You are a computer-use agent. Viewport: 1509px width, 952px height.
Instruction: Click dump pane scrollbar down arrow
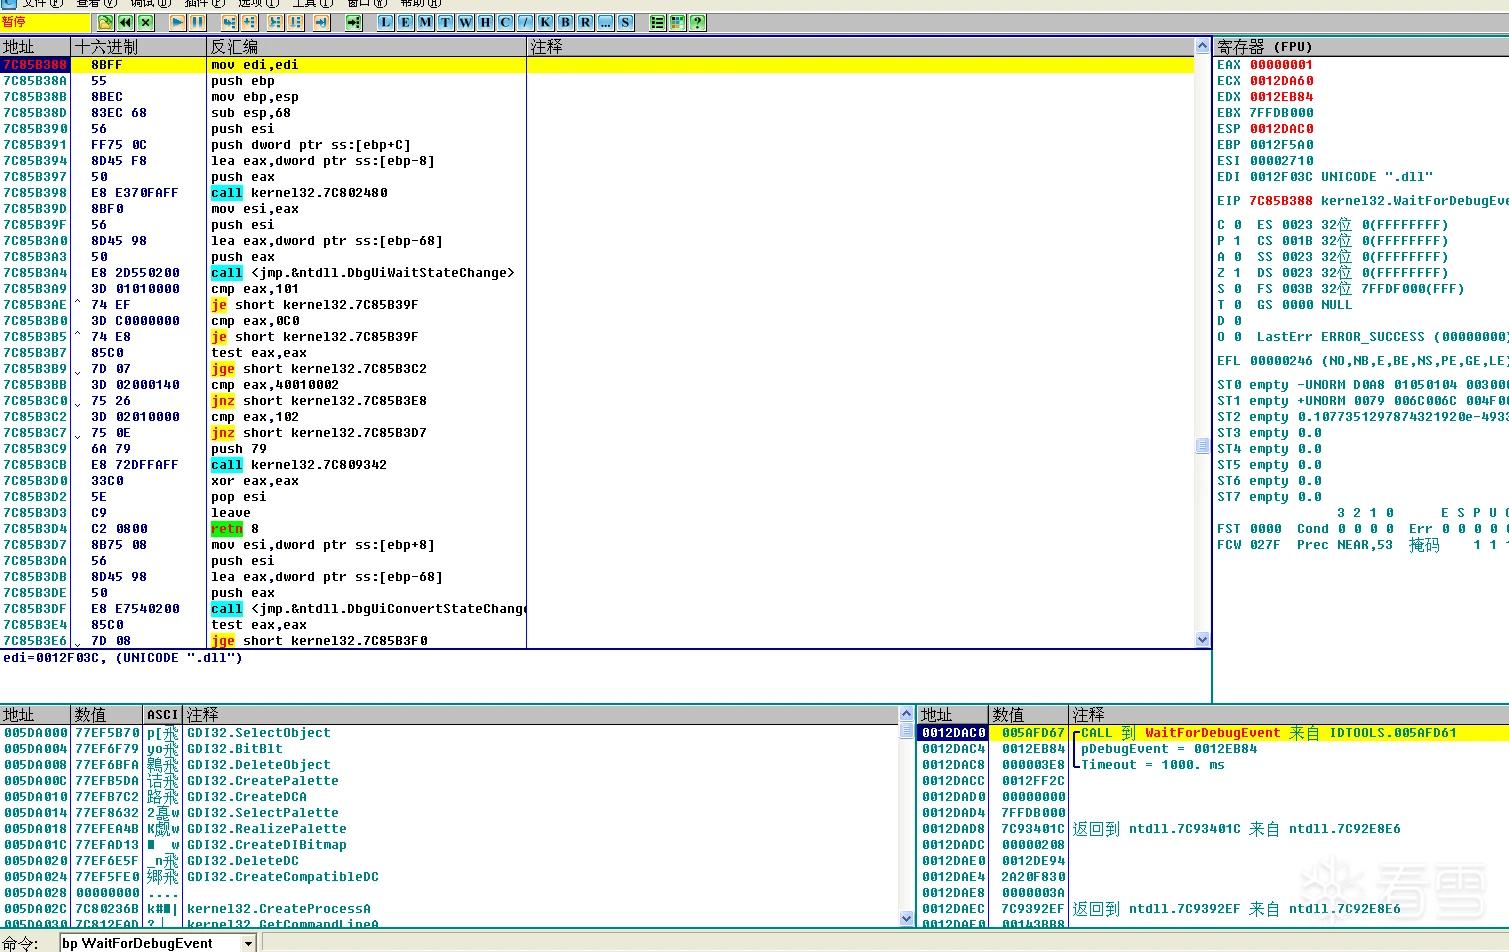pyautogui.click(x=907, y=918)
